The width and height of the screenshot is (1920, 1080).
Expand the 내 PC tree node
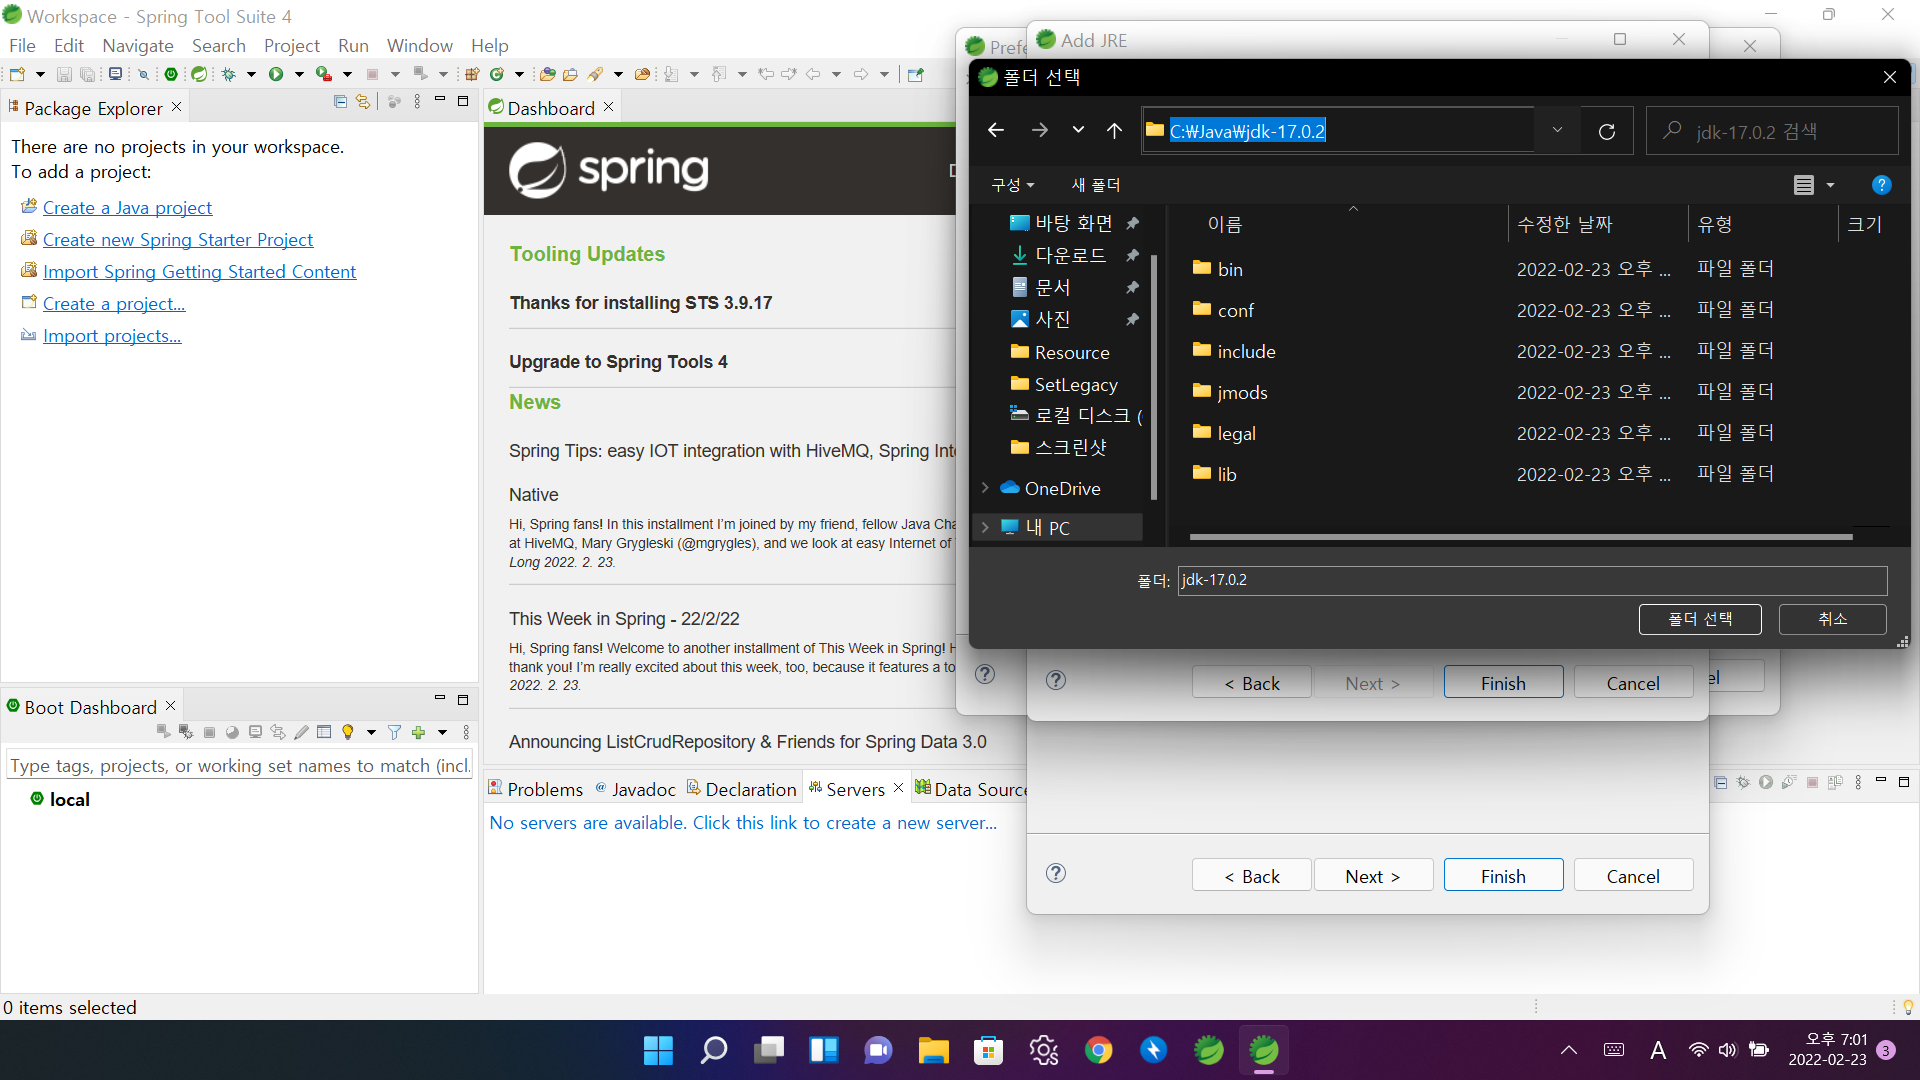click(985, 527)
